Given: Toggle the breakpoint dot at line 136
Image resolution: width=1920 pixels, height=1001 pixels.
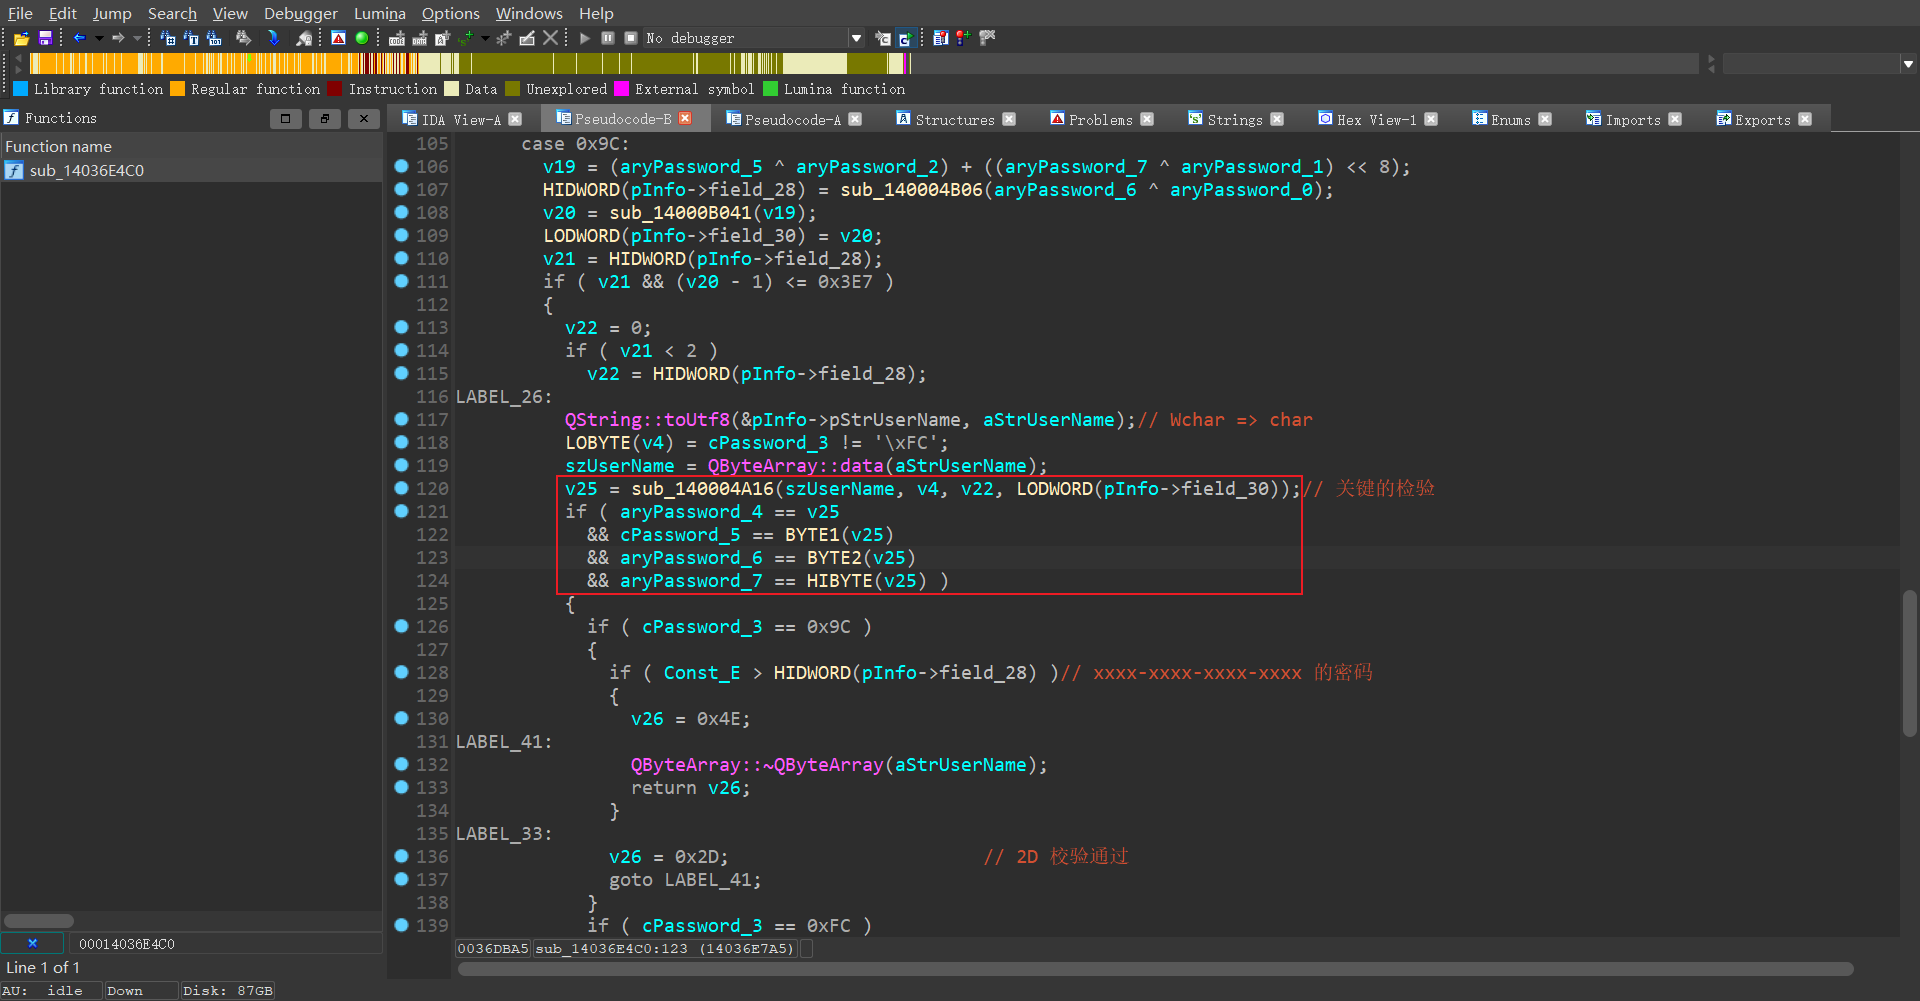Looking at the screenshot, I should pyautogui.click(x=401, y=856).
